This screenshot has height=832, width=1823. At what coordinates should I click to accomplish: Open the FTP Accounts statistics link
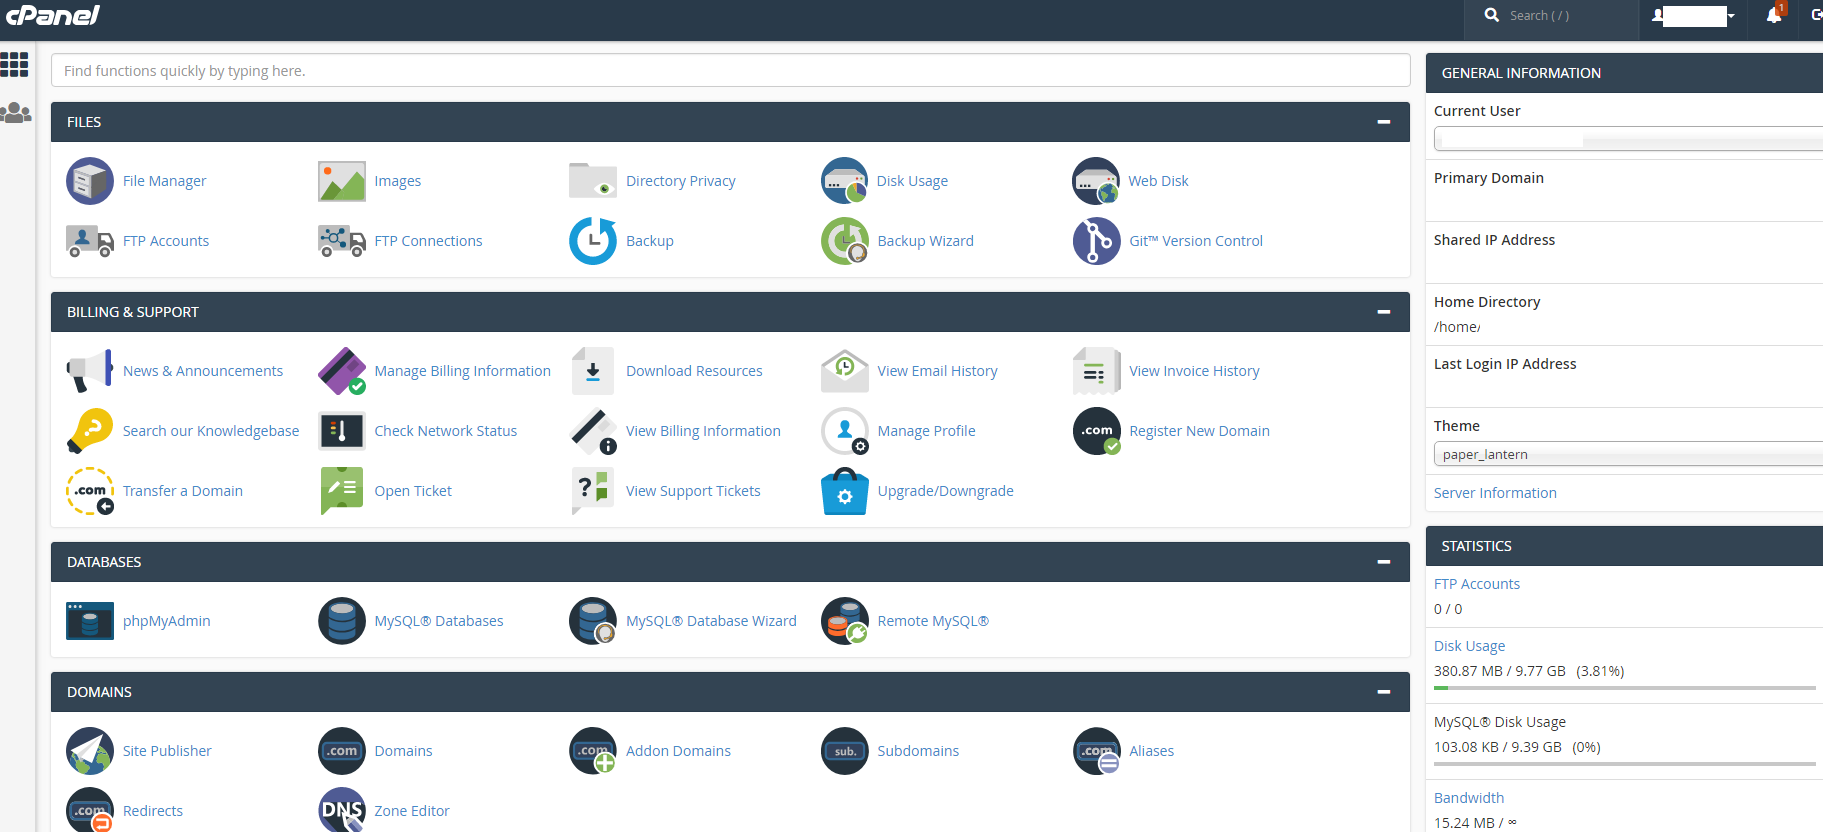pos(1477,584)
